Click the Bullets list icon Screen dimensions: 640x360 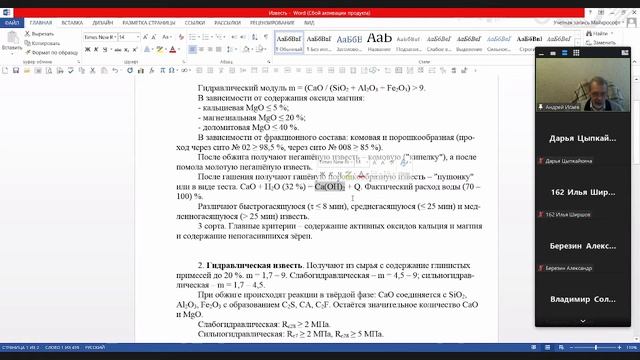(193, 37)
